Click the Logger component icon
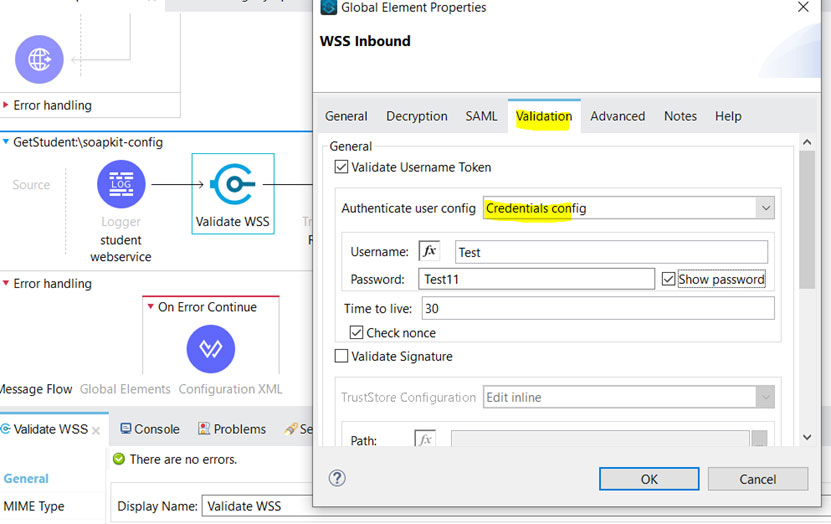The height and width of the screenshot is (524, 831). pyautogui.click(x=121, y=184)
